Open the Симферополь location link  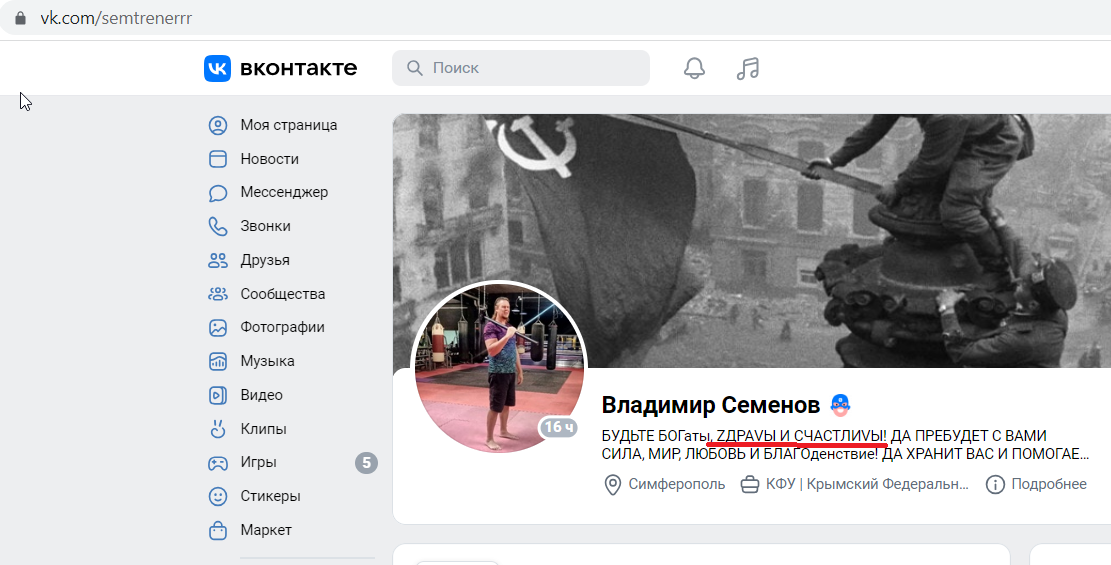point(677,484)
